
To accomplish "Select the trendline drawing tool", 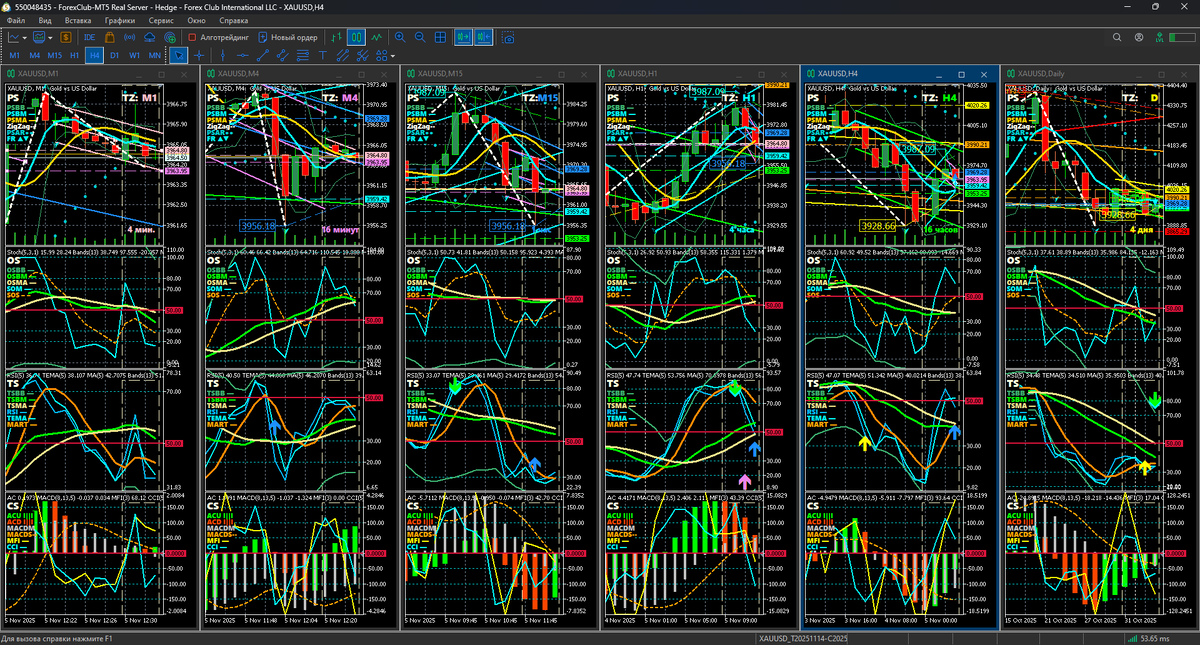I will [x=263, y=55].
